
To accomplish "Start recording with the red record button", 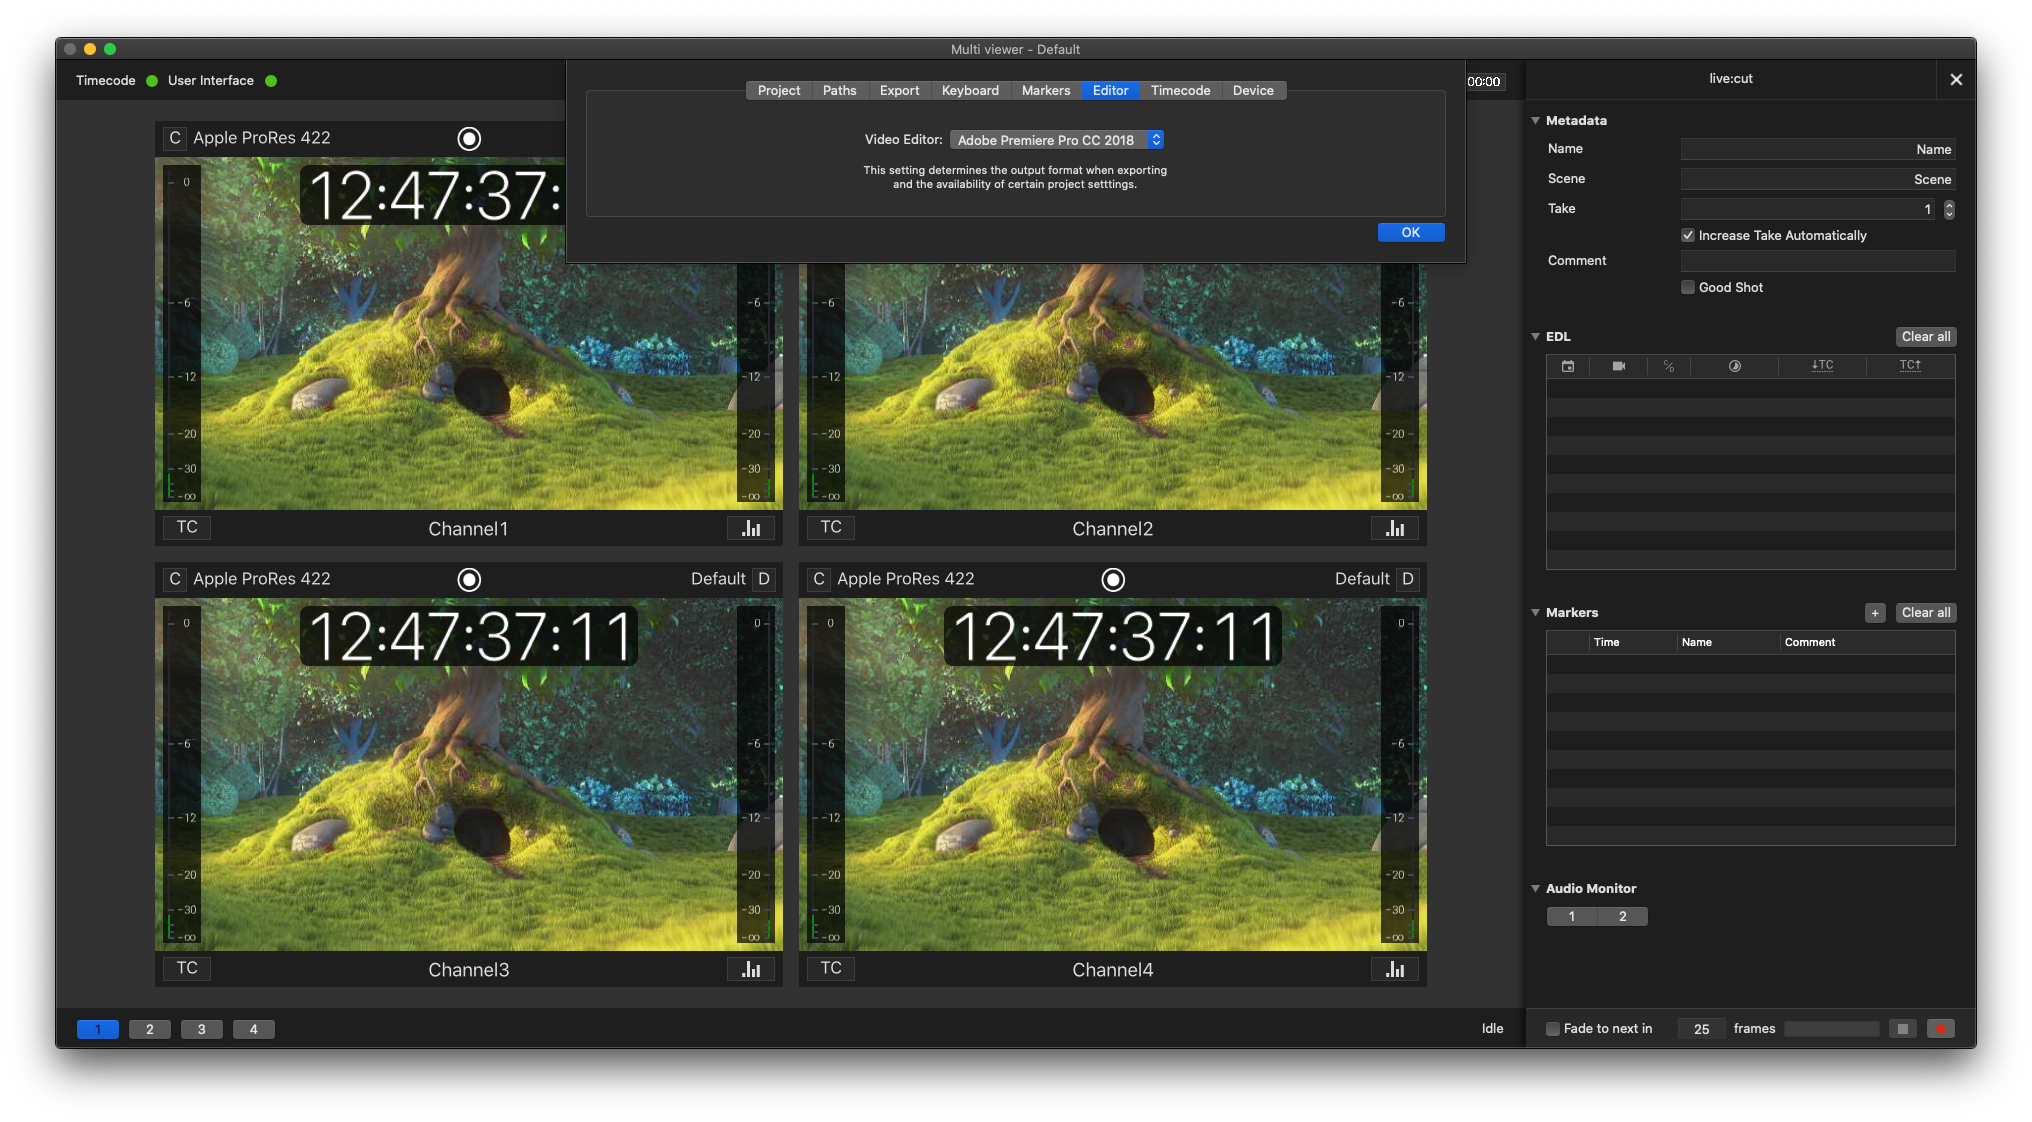I will 1941,1029.
